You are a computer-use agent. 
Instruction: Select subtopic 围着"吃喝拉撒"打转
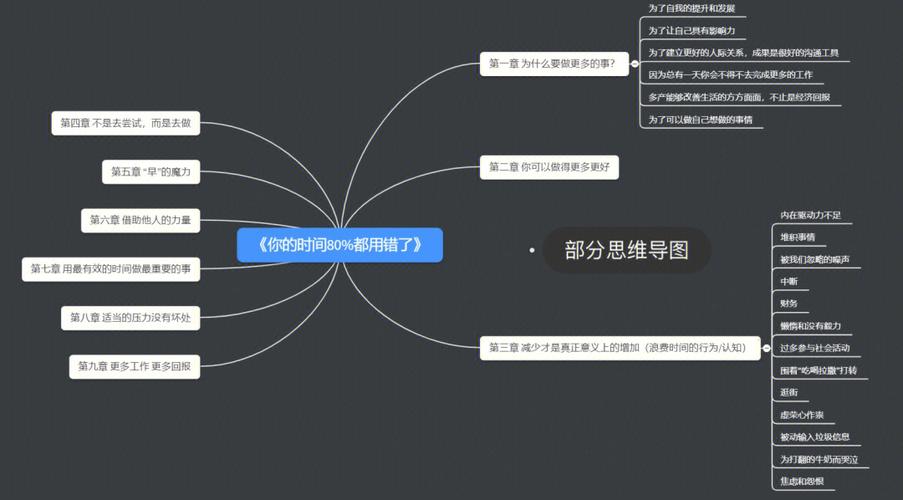(x=818, y=370)
